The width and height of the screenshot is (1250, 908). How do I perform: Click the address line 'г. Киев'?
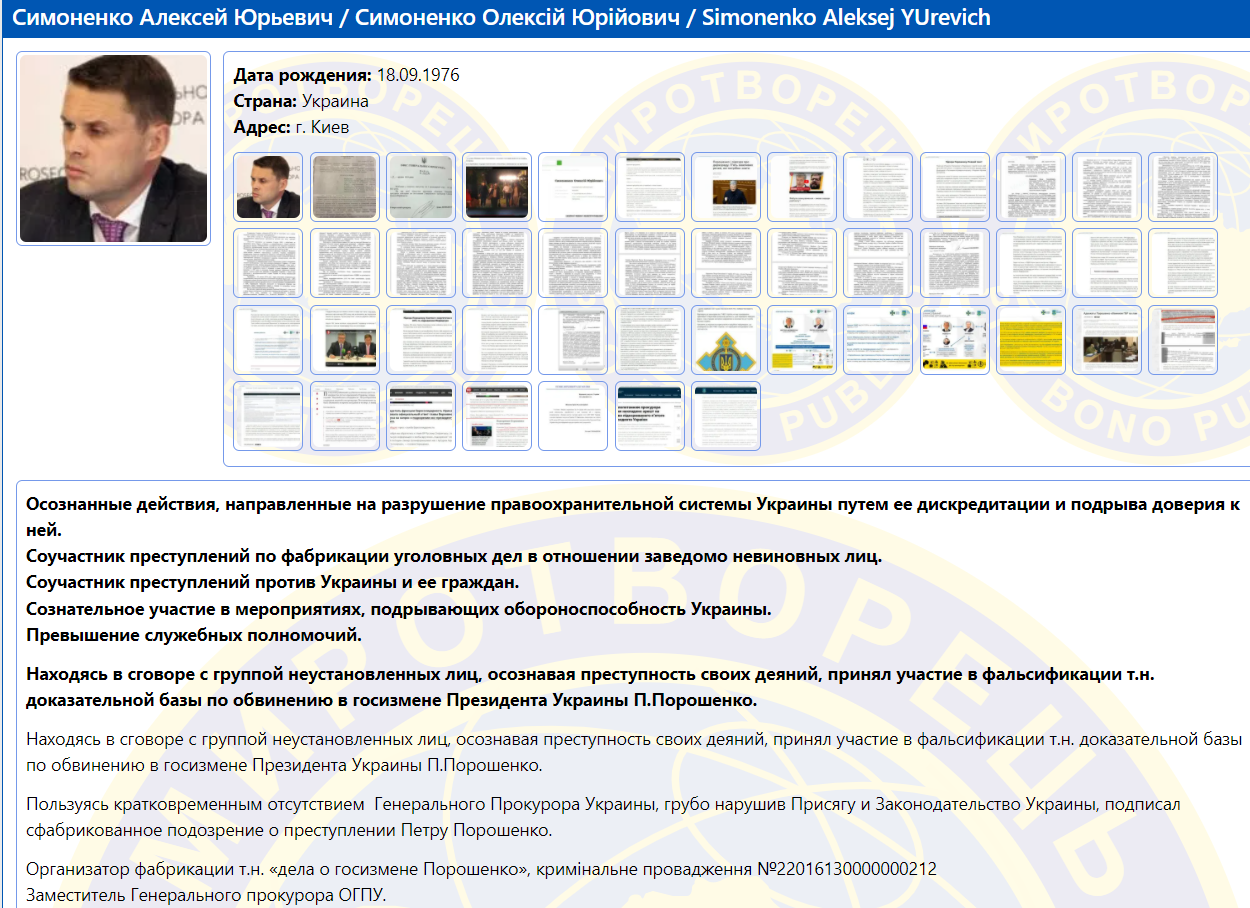tap(321, 127)
